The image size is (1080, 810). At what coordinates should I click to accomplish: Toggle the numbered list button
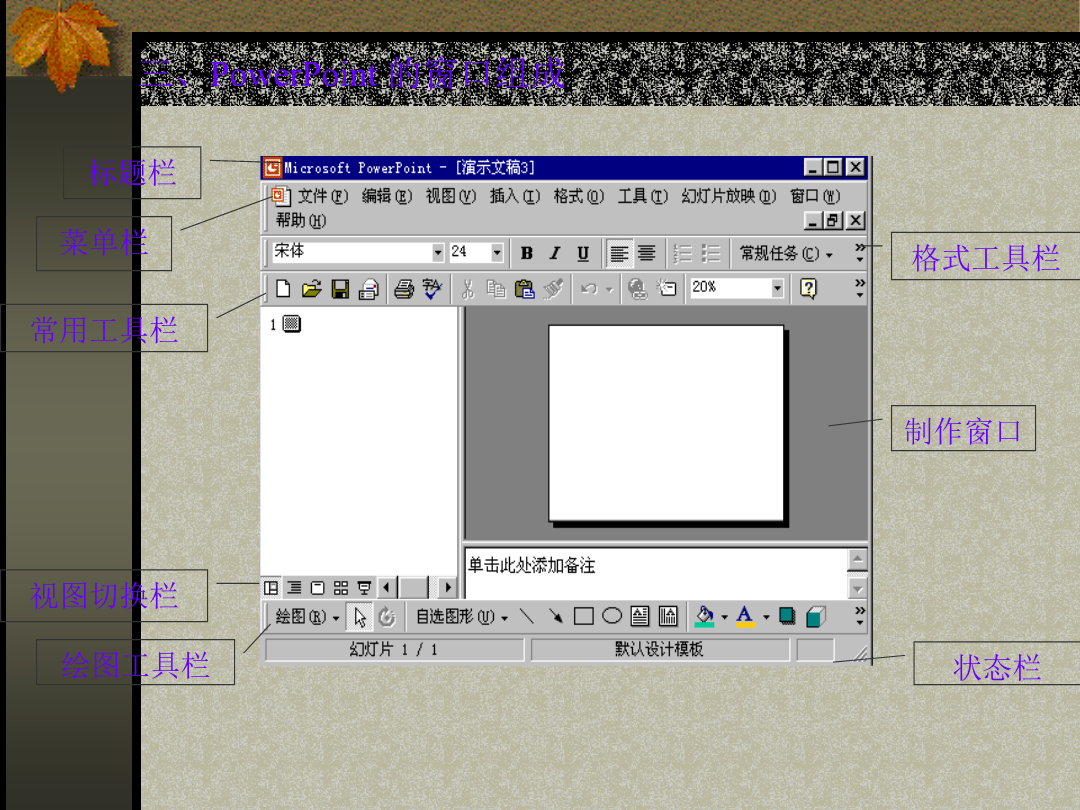click(682, 253)
